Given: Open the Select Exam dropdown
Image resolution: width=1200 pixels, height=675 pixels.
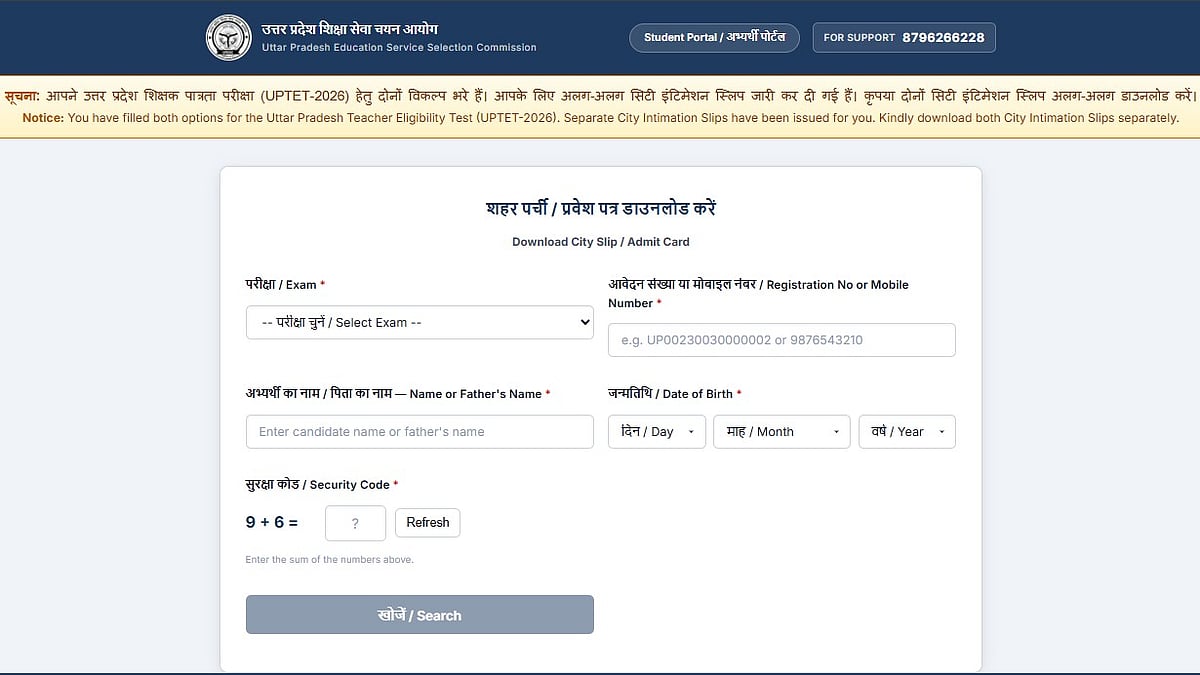Looking at the screenshot, I should point(420,322).
